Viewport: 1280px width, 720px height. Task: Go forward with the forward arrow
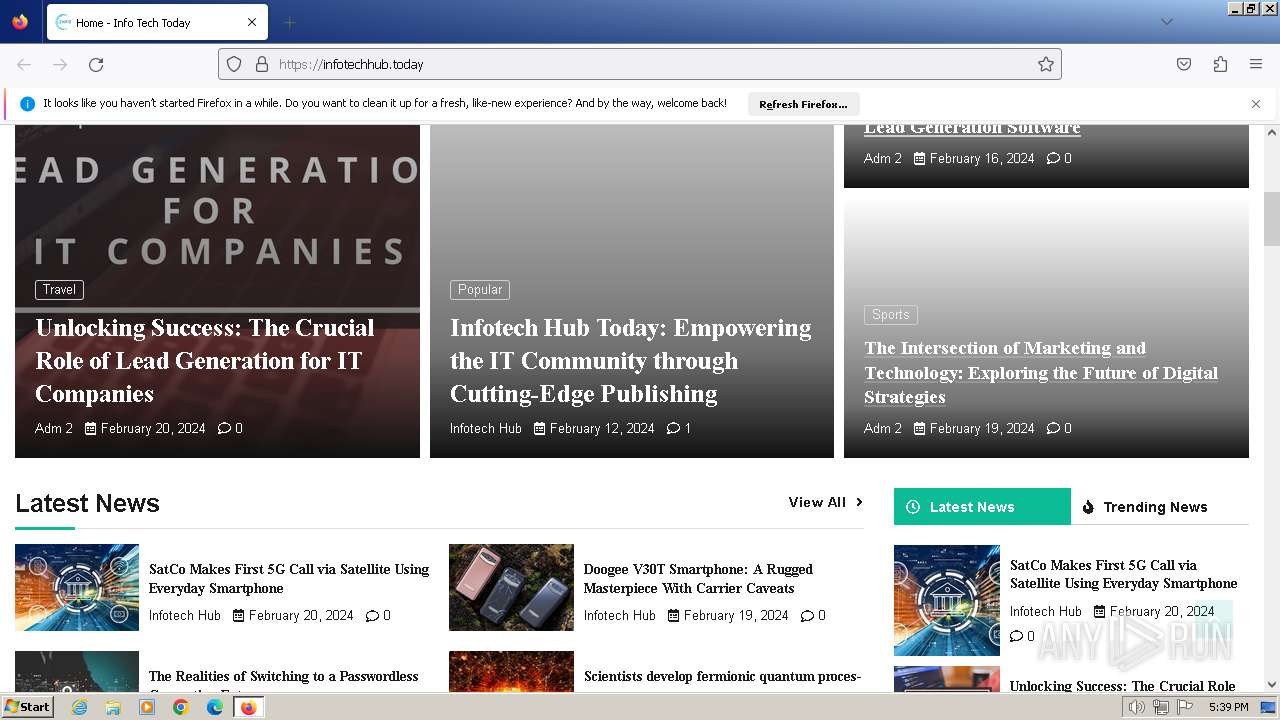[x=60, y=64]
